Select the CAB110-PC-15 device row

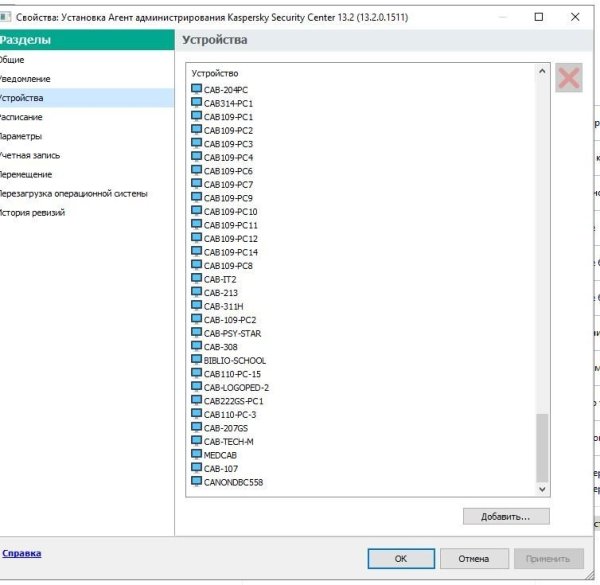coord(226,374)
